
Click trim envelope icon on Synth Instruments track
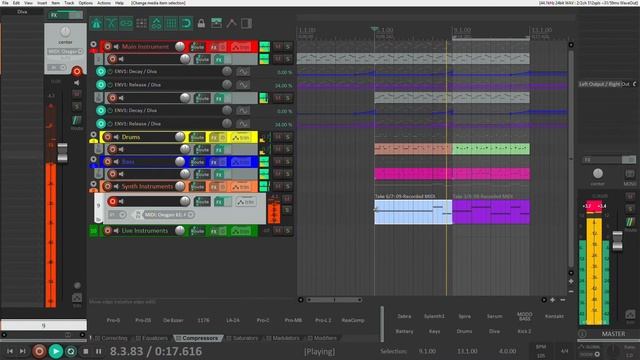(241, 187)
